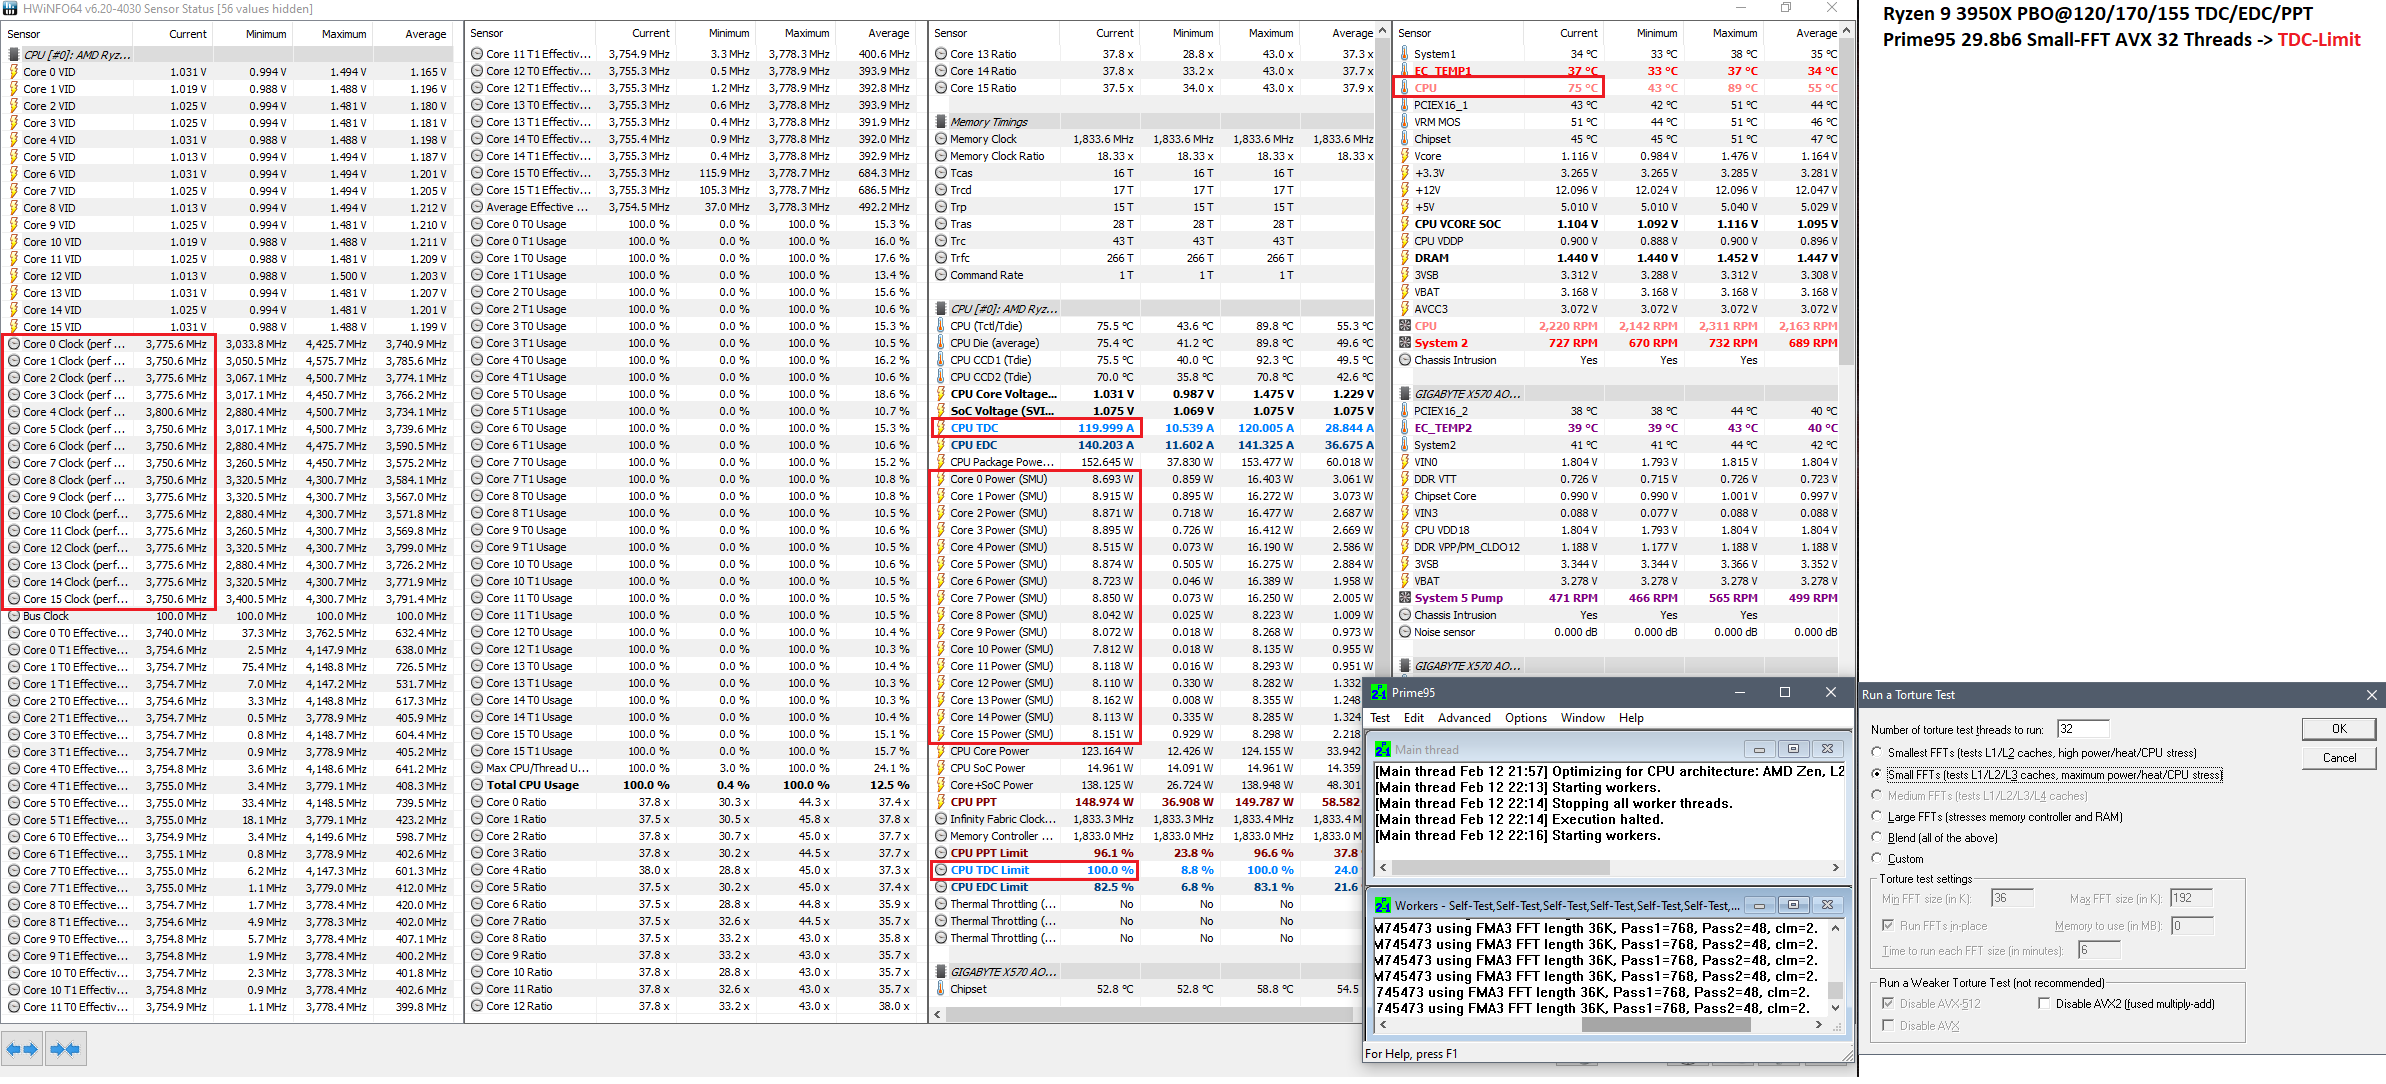This screenshot has width=2386, height=1084.
Task: Click the thermometer icon beside VRM MOS
Action: pyautogui.click(x=1405, y=122)
